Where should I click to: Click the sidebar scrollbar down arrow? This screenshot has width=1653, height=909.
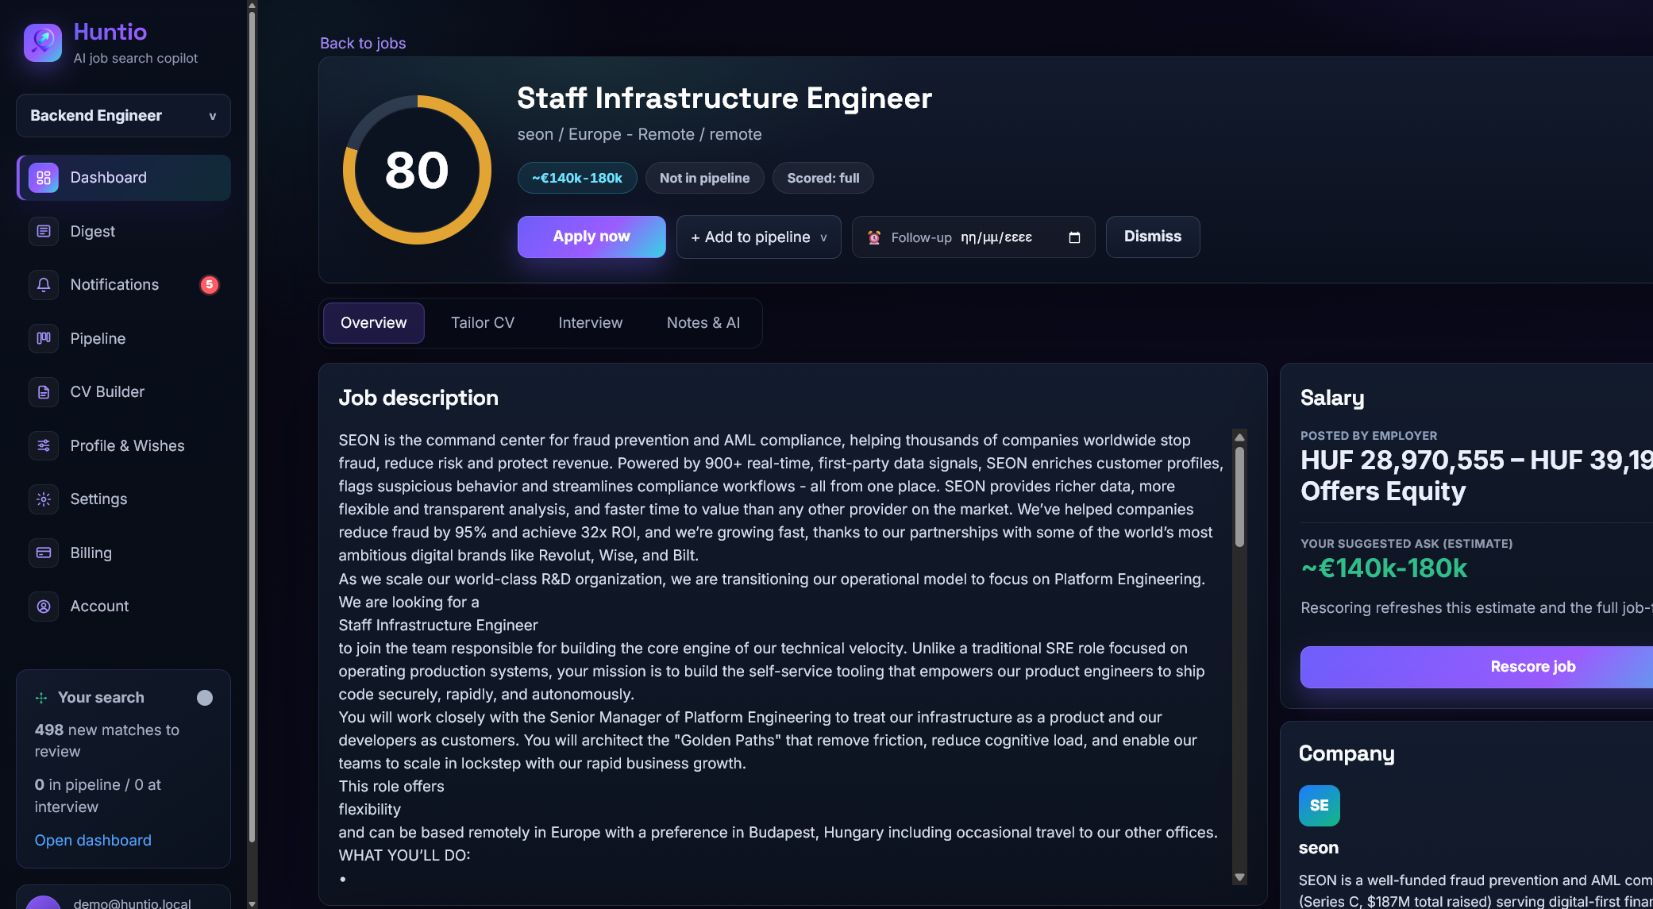[252, 903]
